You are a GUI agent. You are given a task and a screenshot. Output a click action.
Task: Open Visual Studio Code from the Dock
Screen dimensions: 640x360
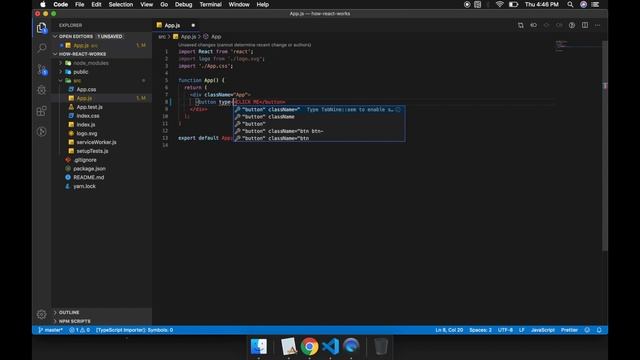tap(331, 347)
